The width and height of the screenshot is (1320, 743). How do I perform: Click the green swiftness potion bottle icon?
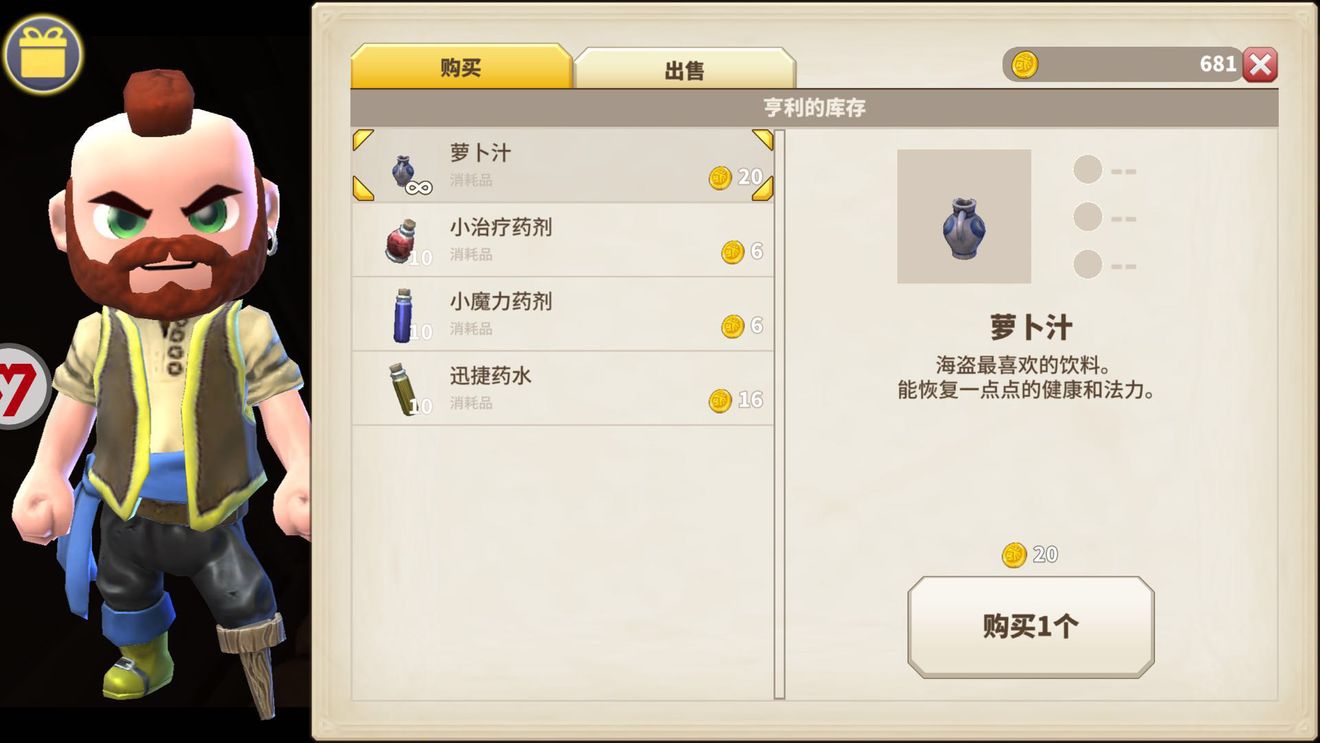(x=402, y=389)
